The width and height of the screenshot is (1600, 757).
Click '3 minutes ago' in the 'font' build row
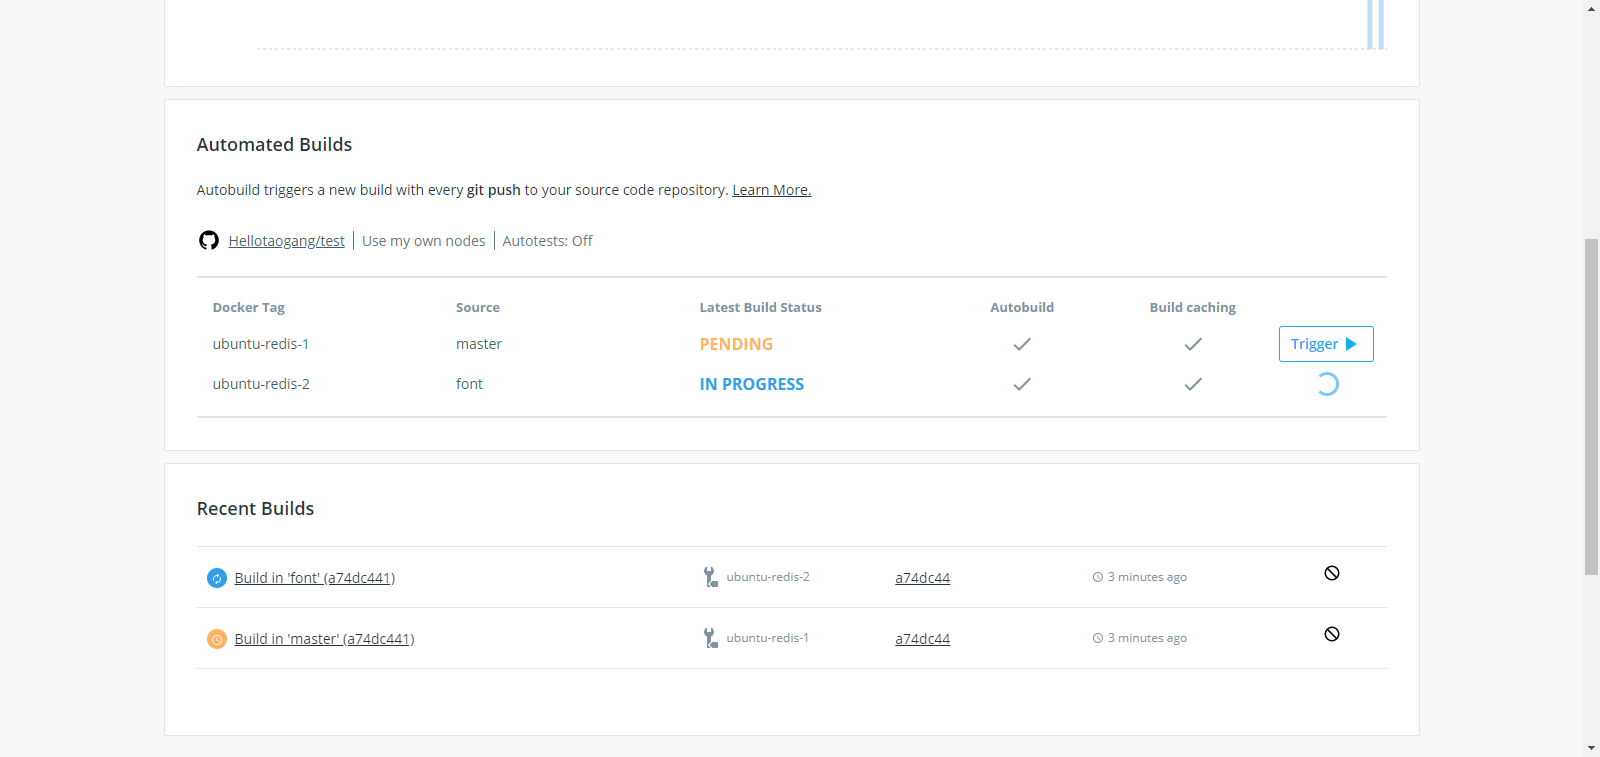coord(1147,577)
